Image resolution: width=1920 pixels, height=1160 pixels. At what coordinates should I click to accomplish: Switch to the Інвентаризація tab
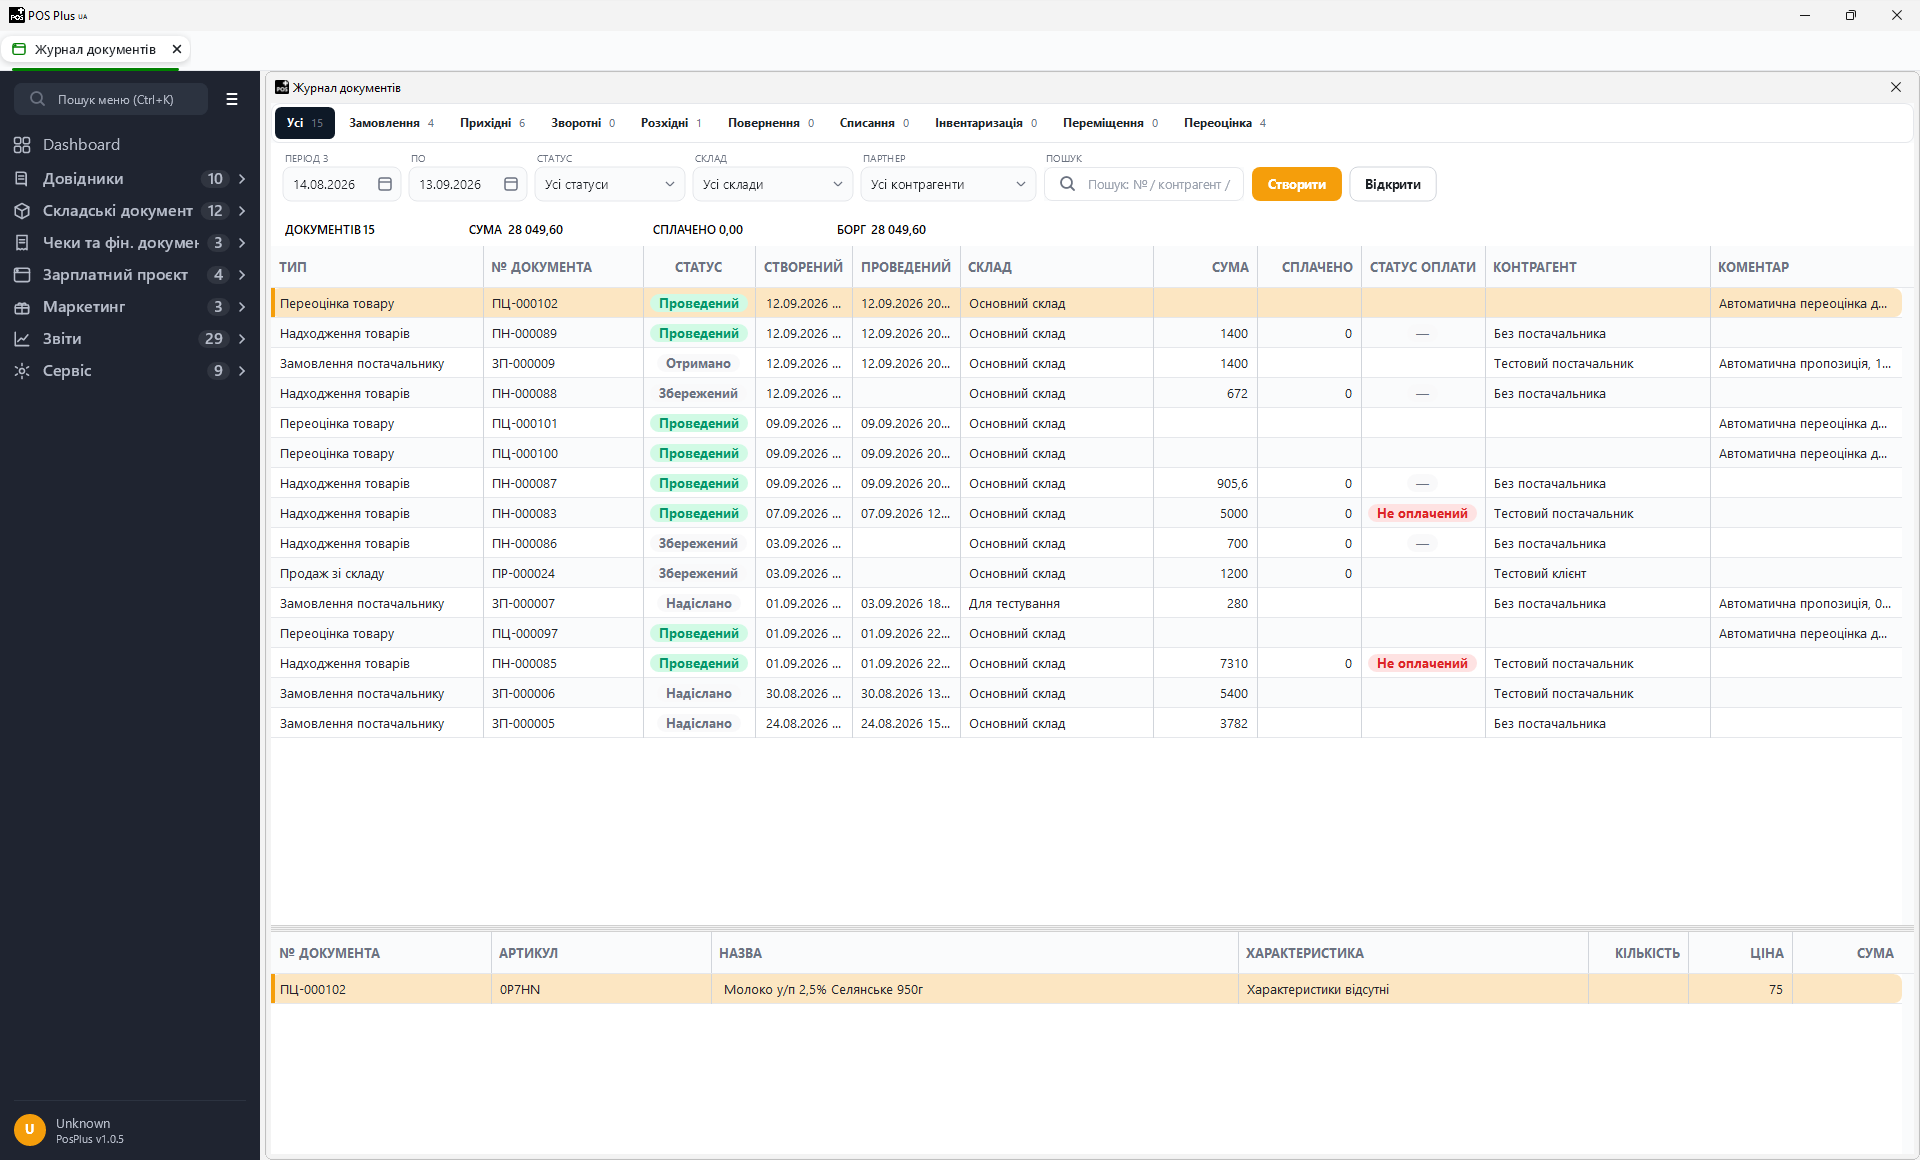tap(986, 123)
